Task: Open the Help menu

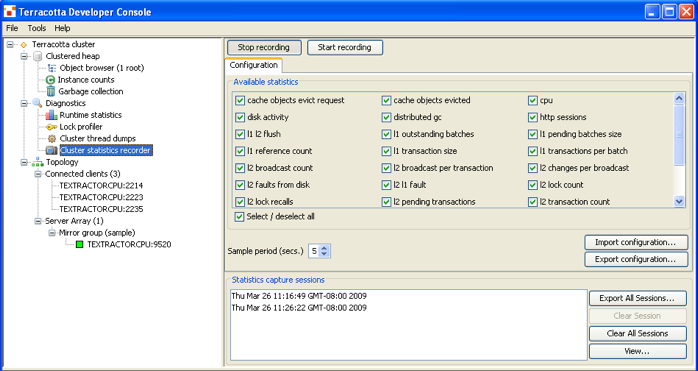Action: click(x=62, y=28)
